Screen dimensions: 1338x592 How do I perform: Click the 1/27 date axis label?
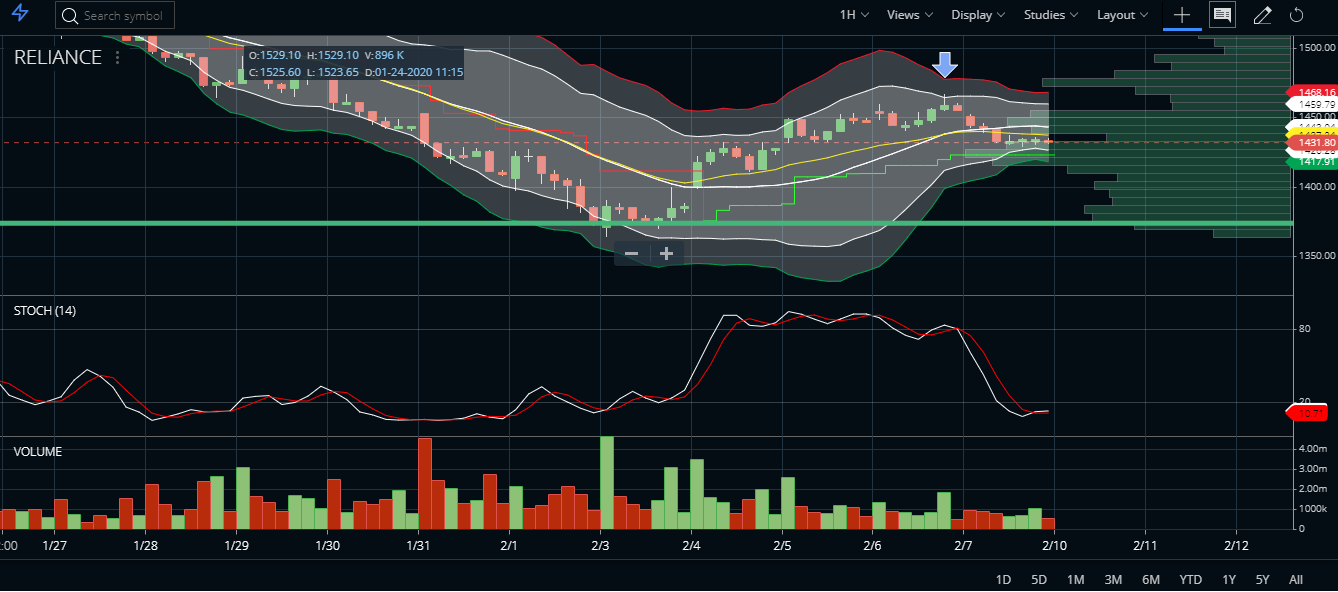[55, 546]
